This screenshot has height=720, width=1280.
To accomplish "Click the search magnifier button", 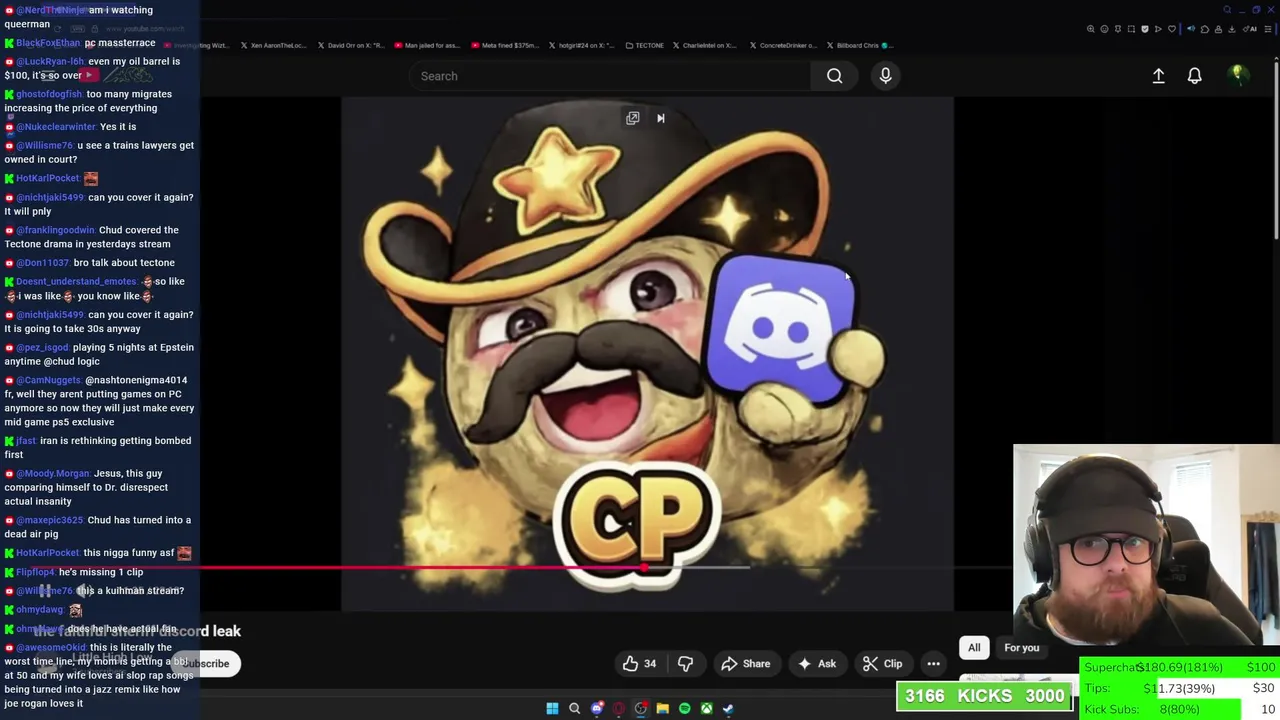I will tap(834, 76).
